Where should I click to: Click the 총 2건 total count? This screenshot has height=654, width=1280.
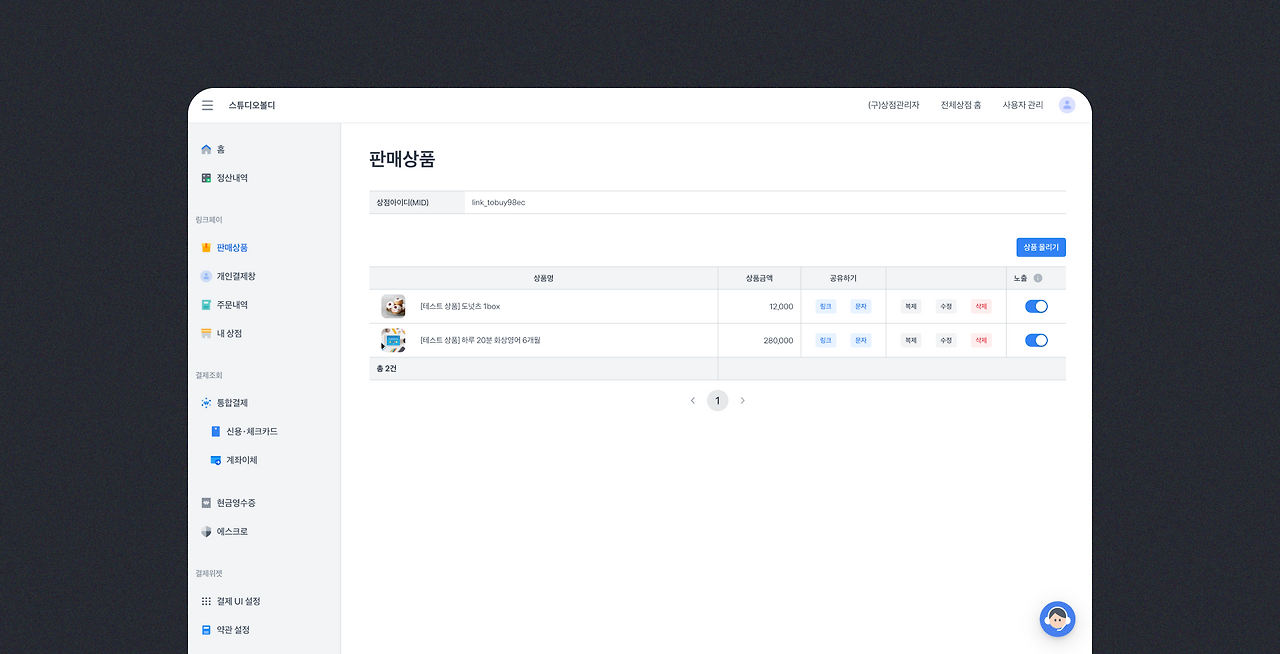pyautogui.click(x=386, y=369)
